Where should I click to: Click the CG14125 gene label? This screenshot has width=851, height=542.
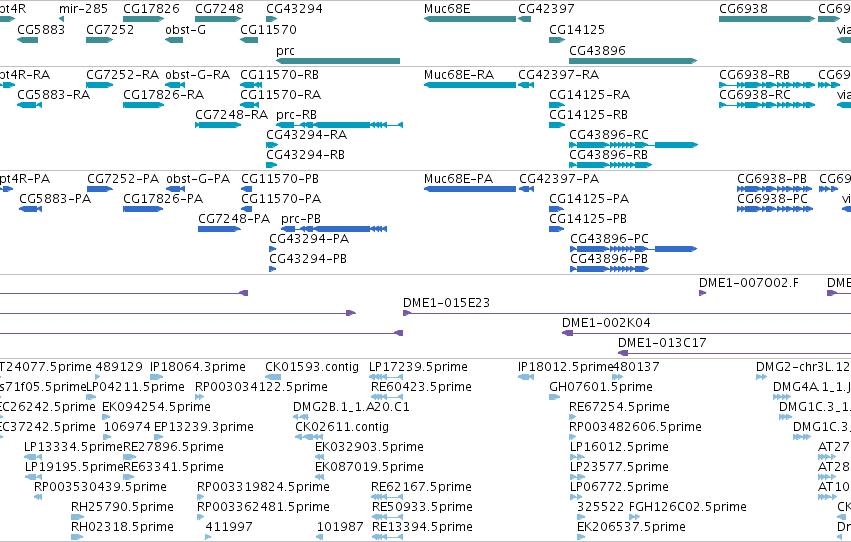tap(577, 29)
